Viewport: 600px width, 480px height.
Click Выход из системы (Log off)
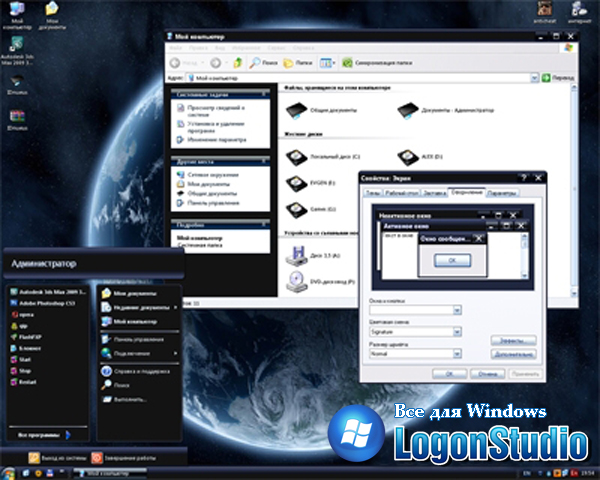pyautogui.click(x=58, y=458)
